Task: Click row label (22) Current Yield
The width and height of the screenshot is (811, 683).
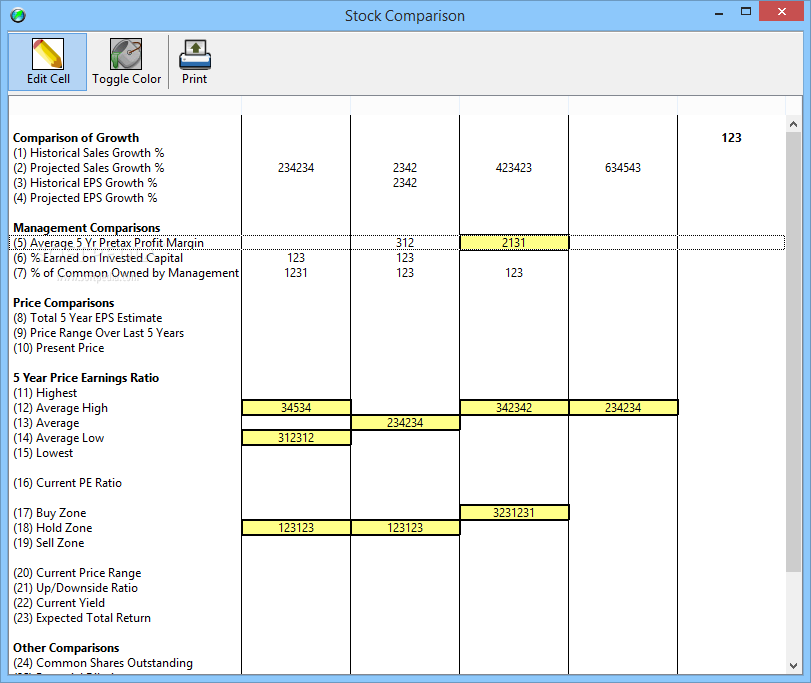Action: (x=59, y=602)
